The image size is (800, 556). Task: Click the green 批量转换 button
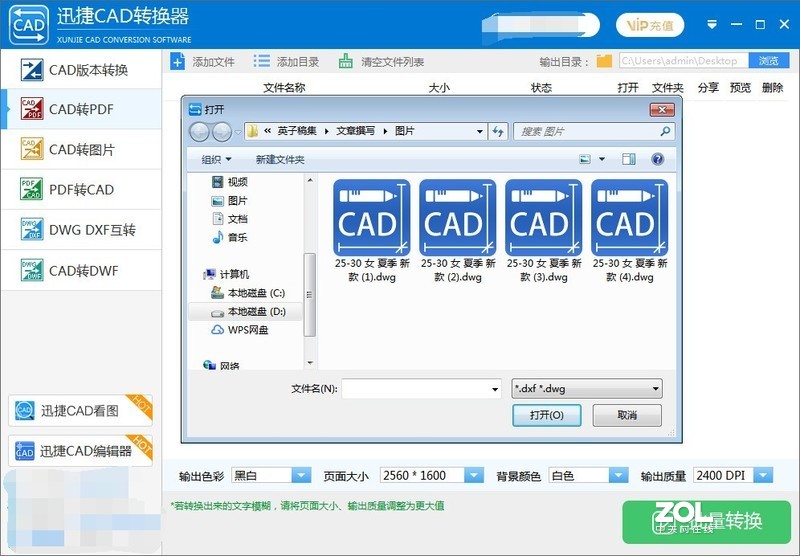point(707,522)
